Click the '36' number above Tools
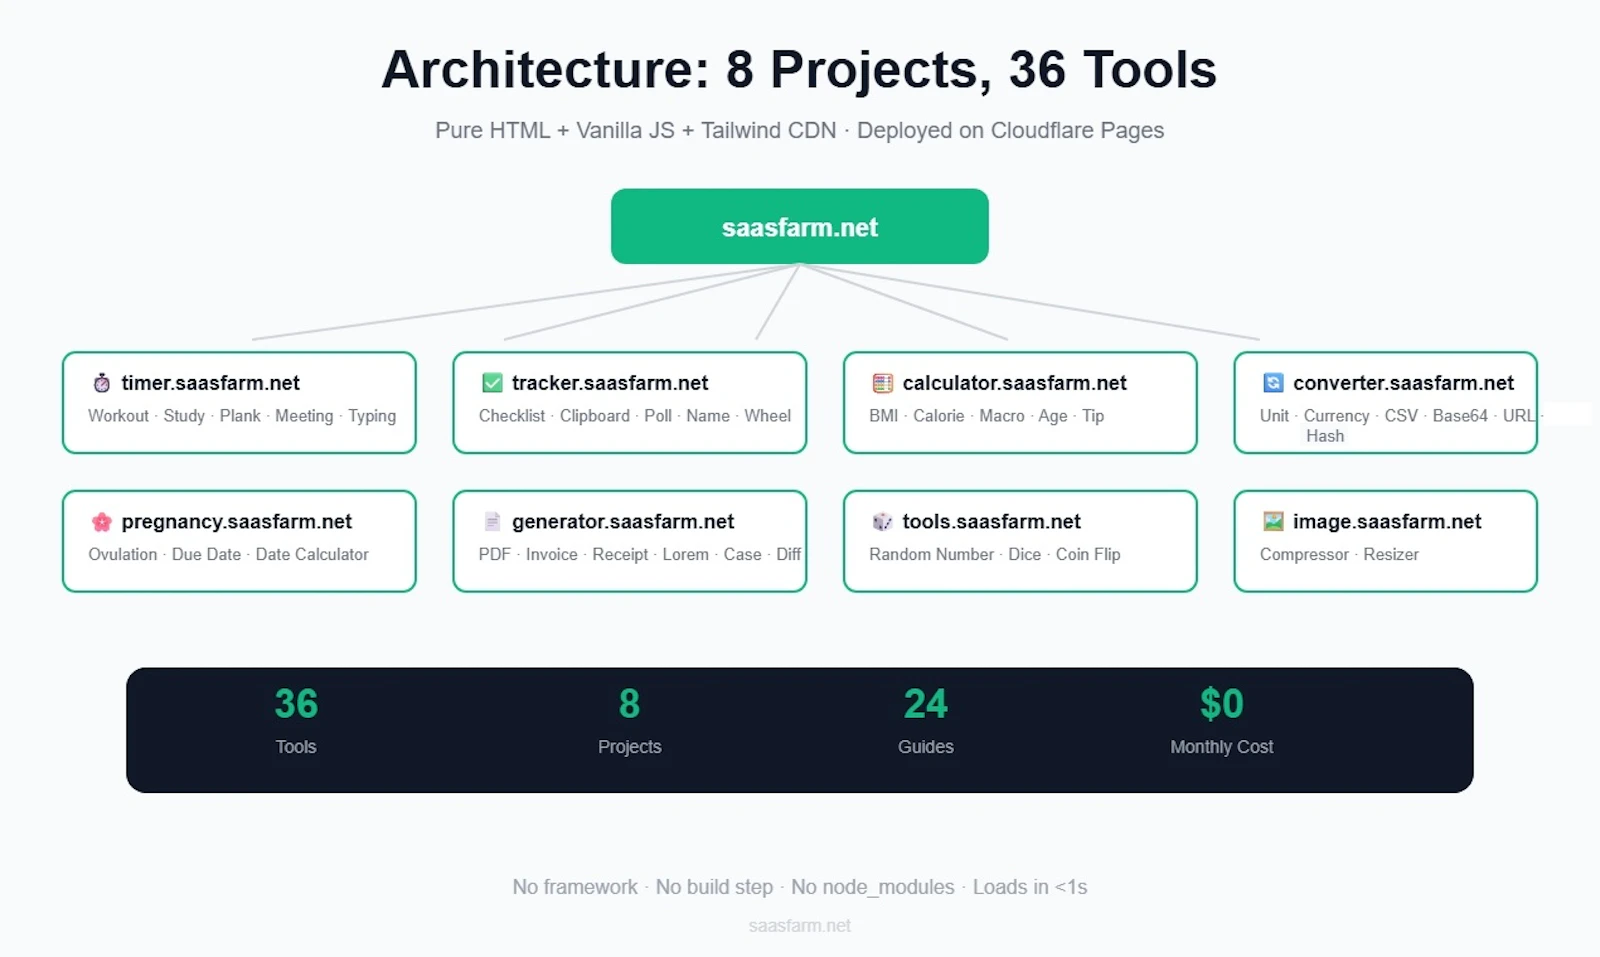Screen dimensions: 1600x957 pyautogui.click(x=296, y=704)
